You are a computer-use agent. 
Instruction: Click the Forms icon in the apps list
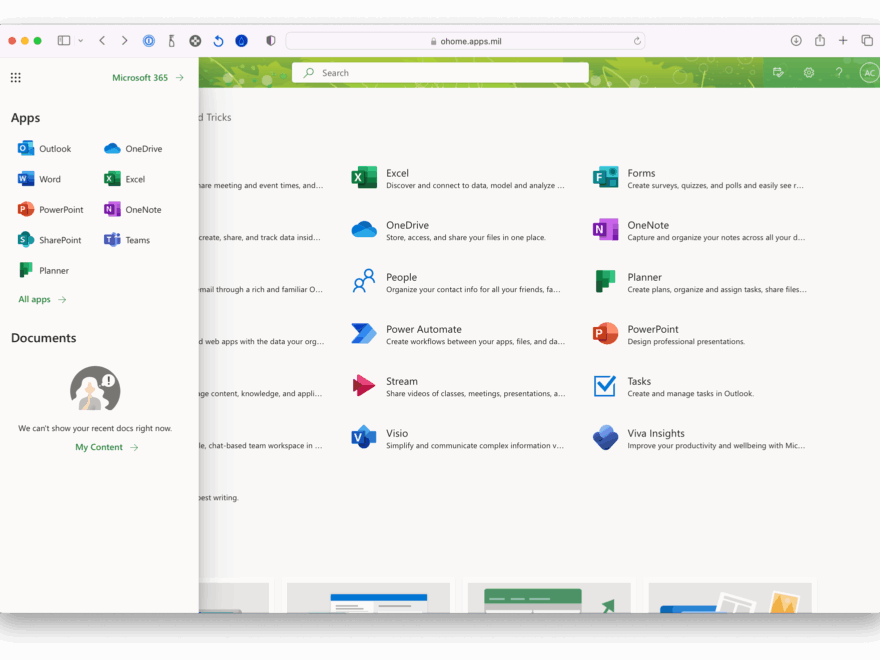pyautogui.click(x=605, y=178)
